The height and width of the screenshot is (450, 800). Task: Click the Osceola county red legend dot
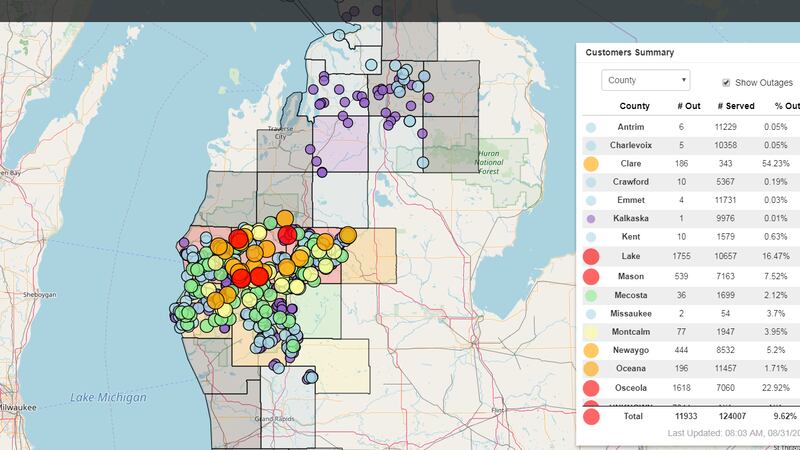tap(591, 388)
